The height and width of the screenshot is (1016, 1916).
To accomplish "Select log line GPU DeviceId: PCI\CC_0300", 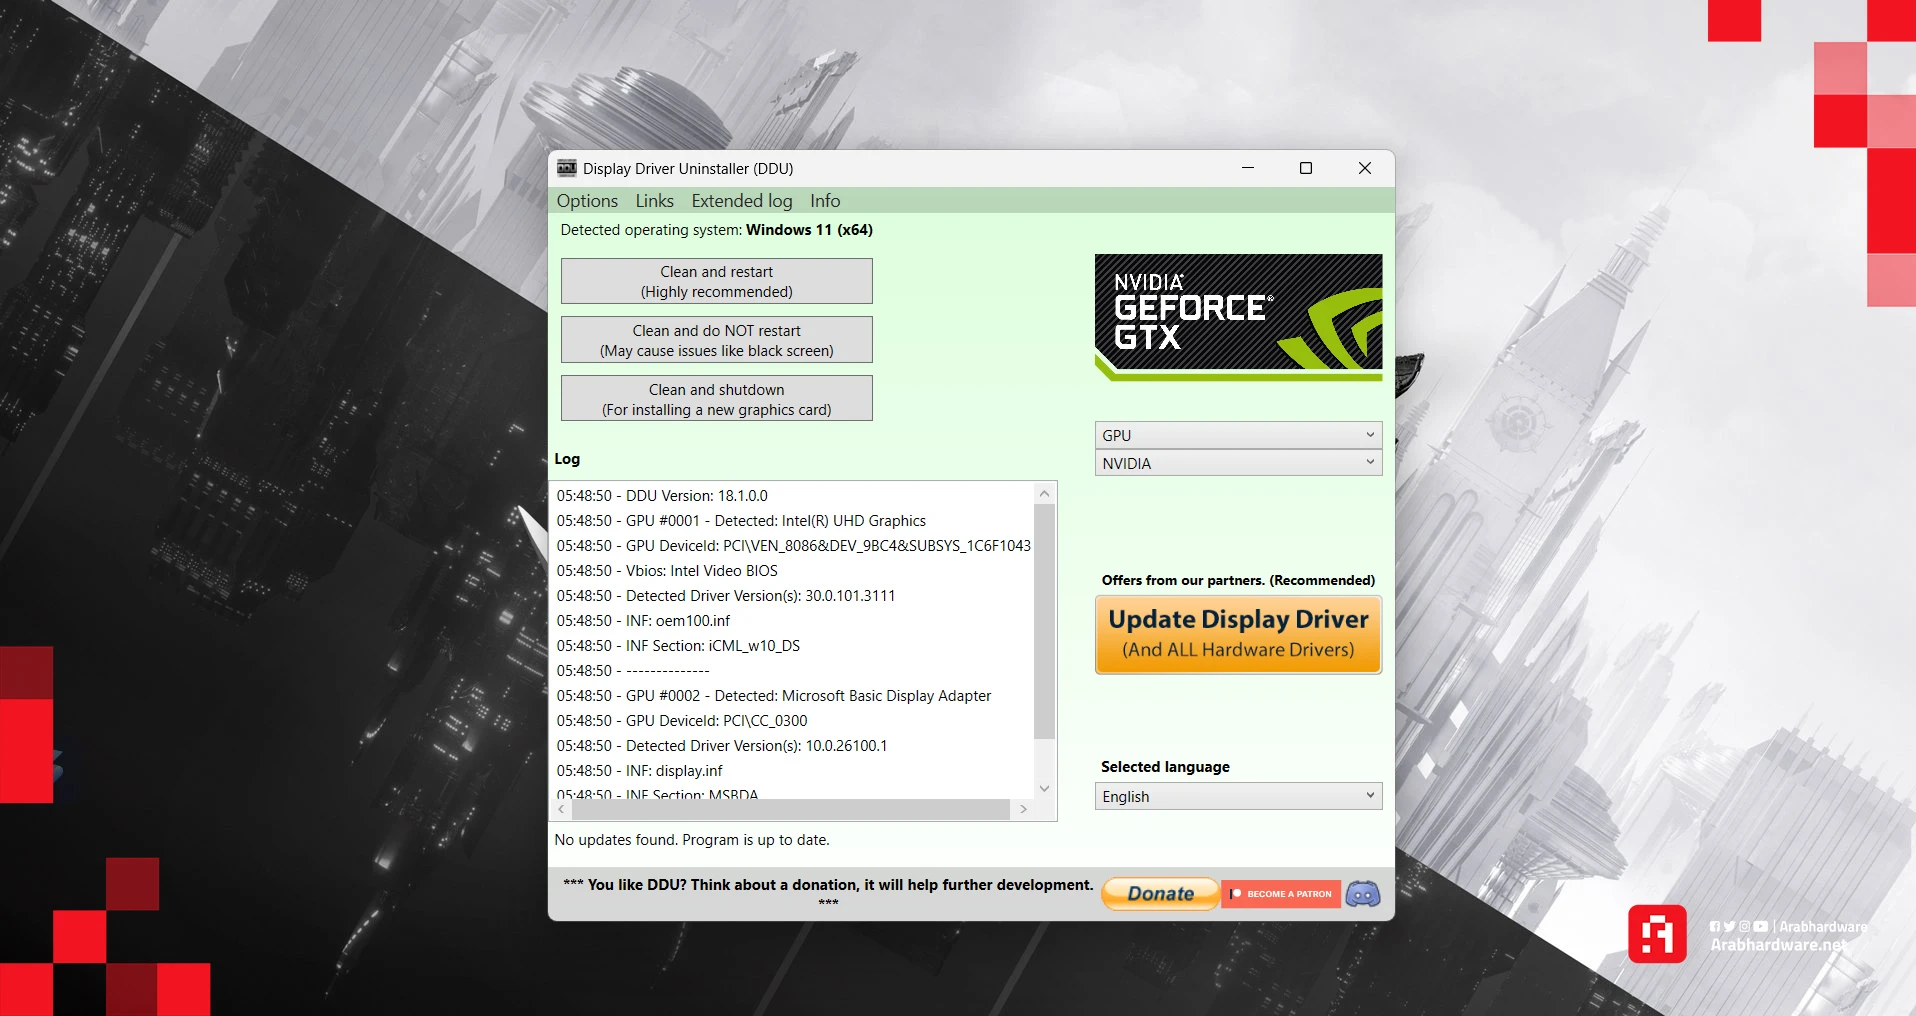I will (682, 721).
